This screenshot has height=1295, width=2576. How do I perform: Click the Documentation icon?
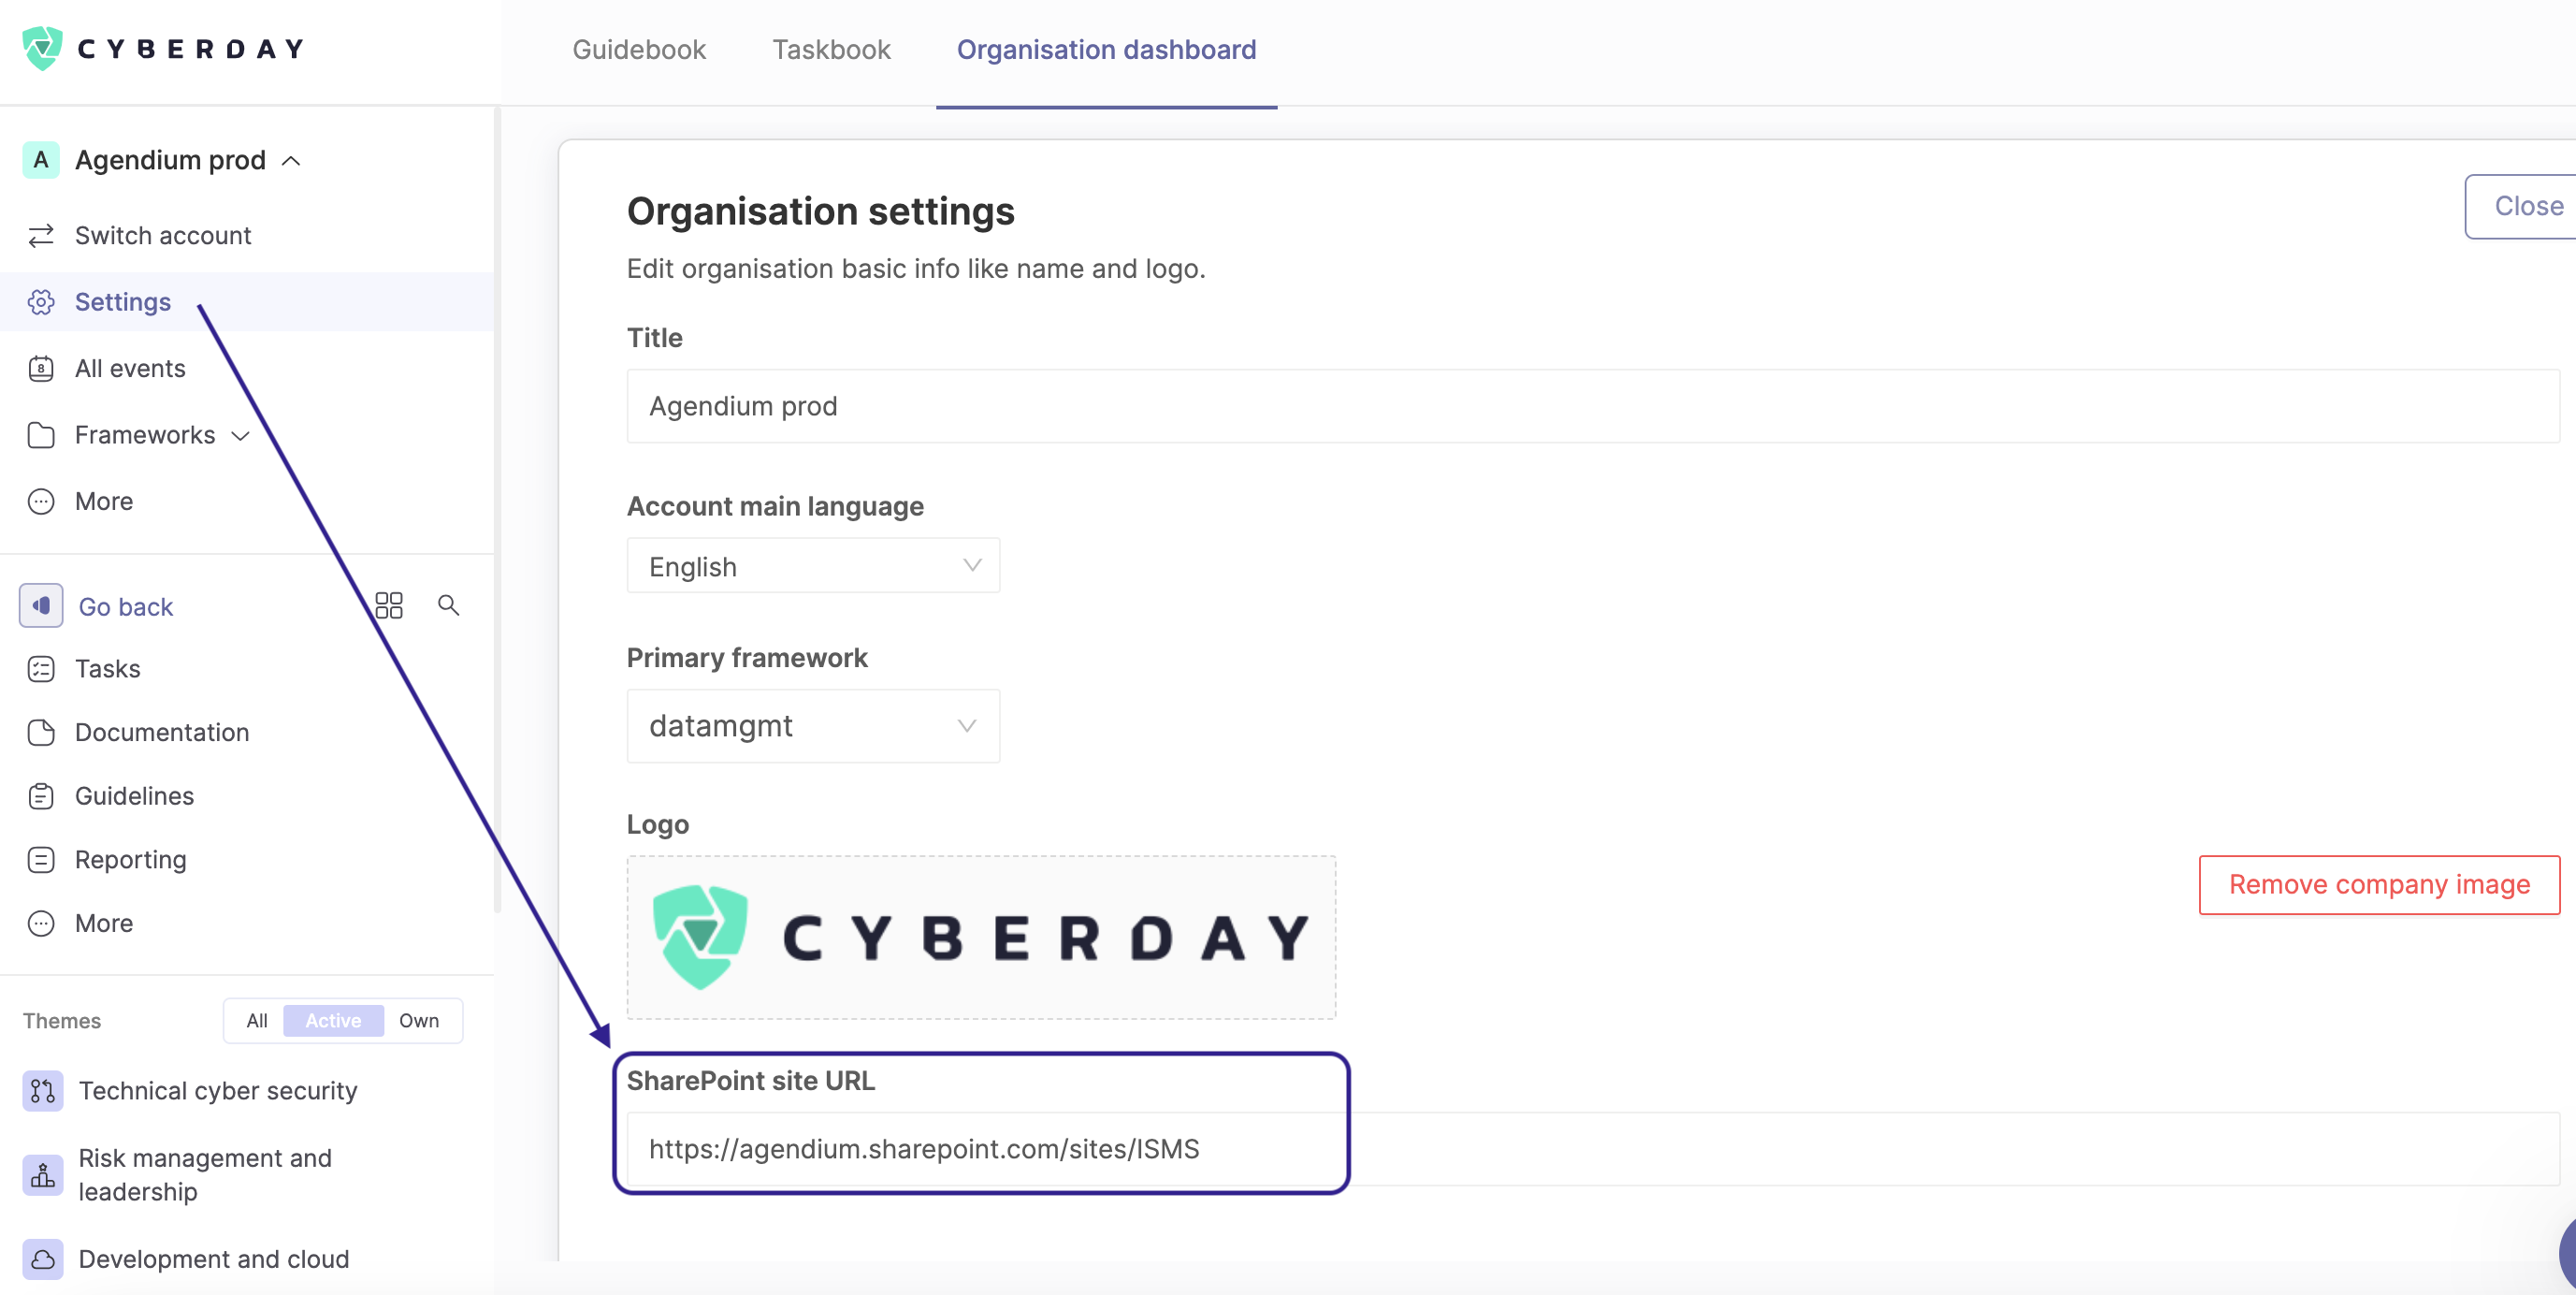41,733
